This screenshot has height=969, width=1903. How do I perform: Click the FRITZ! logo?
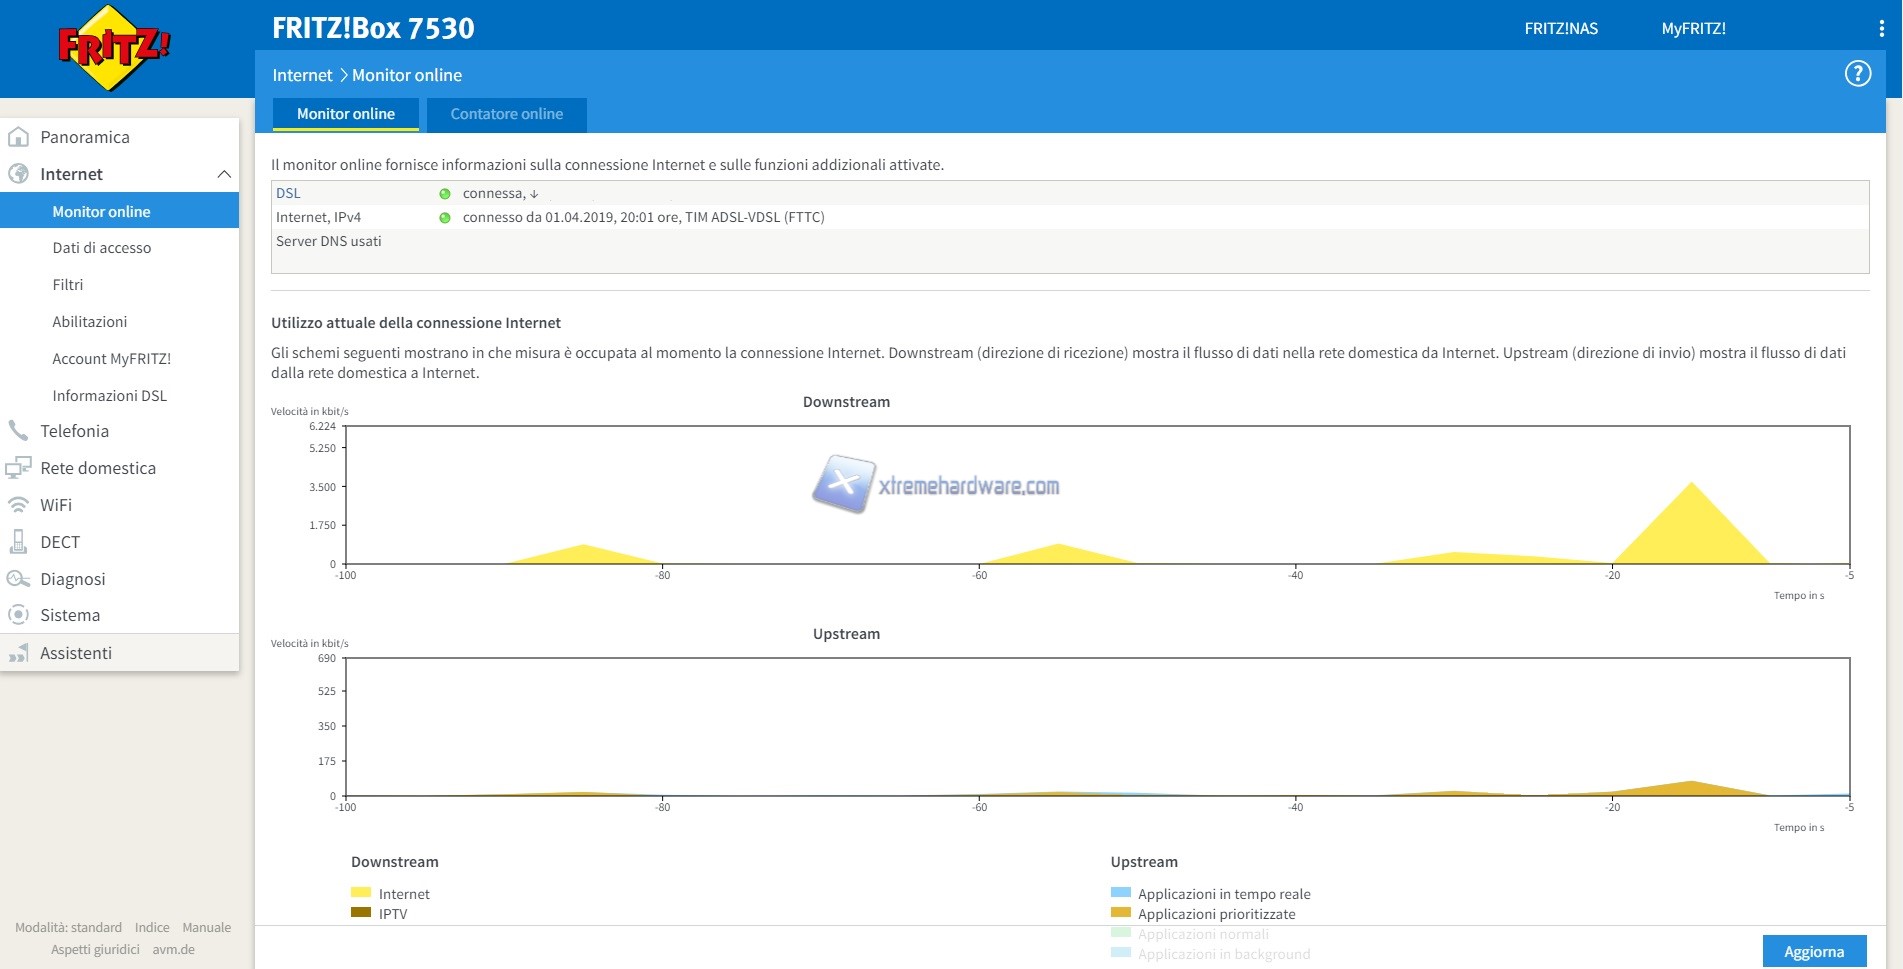coord(114,47)
